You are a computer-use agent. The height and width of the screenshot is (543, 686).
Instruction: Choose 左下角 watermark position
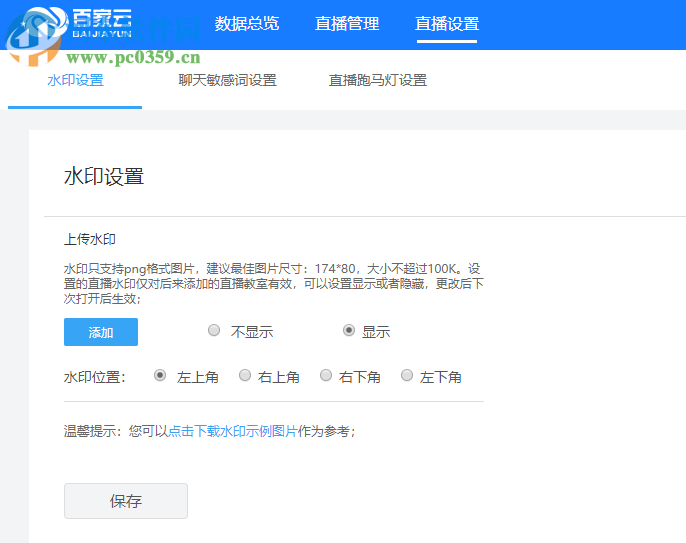click(407, 375)
